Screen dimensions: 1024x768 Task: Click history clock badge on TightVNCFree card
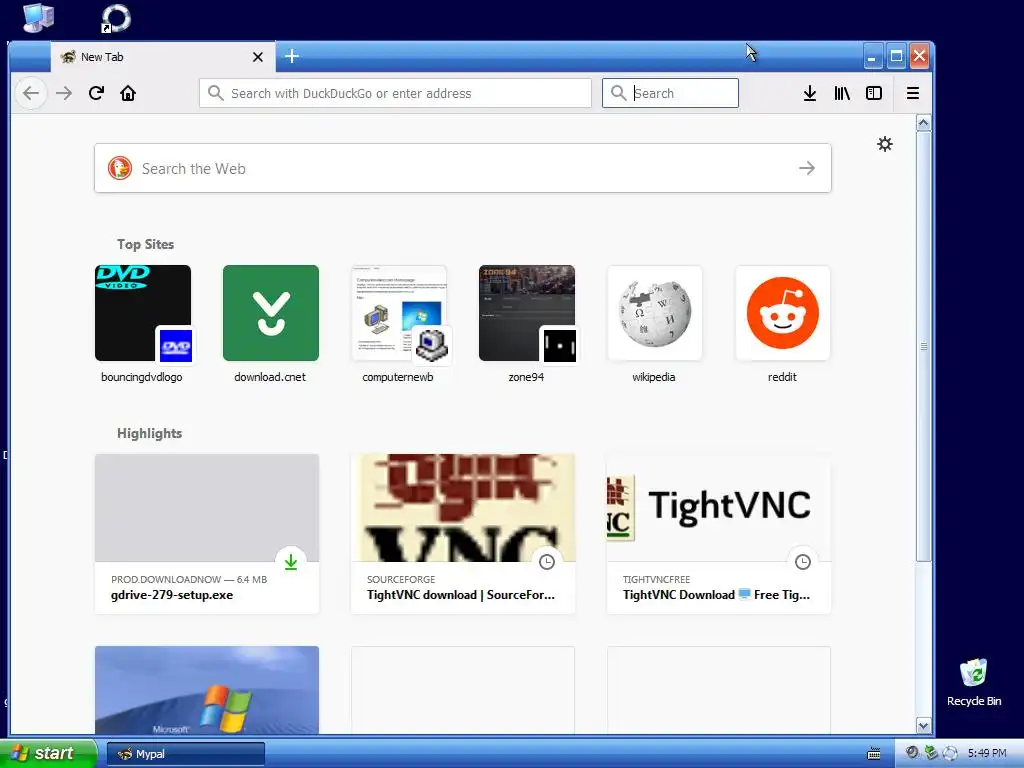(803, 562)
